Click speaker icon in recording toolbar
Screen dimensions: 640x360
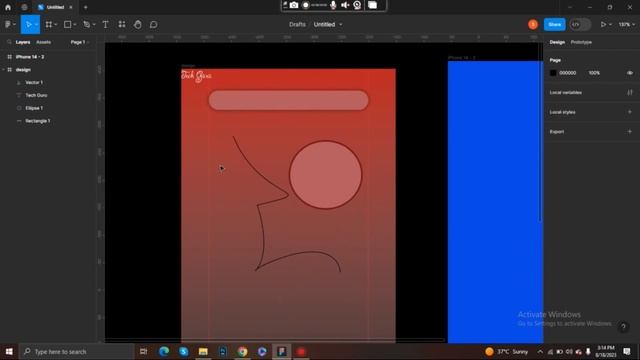tap(345, 5)
